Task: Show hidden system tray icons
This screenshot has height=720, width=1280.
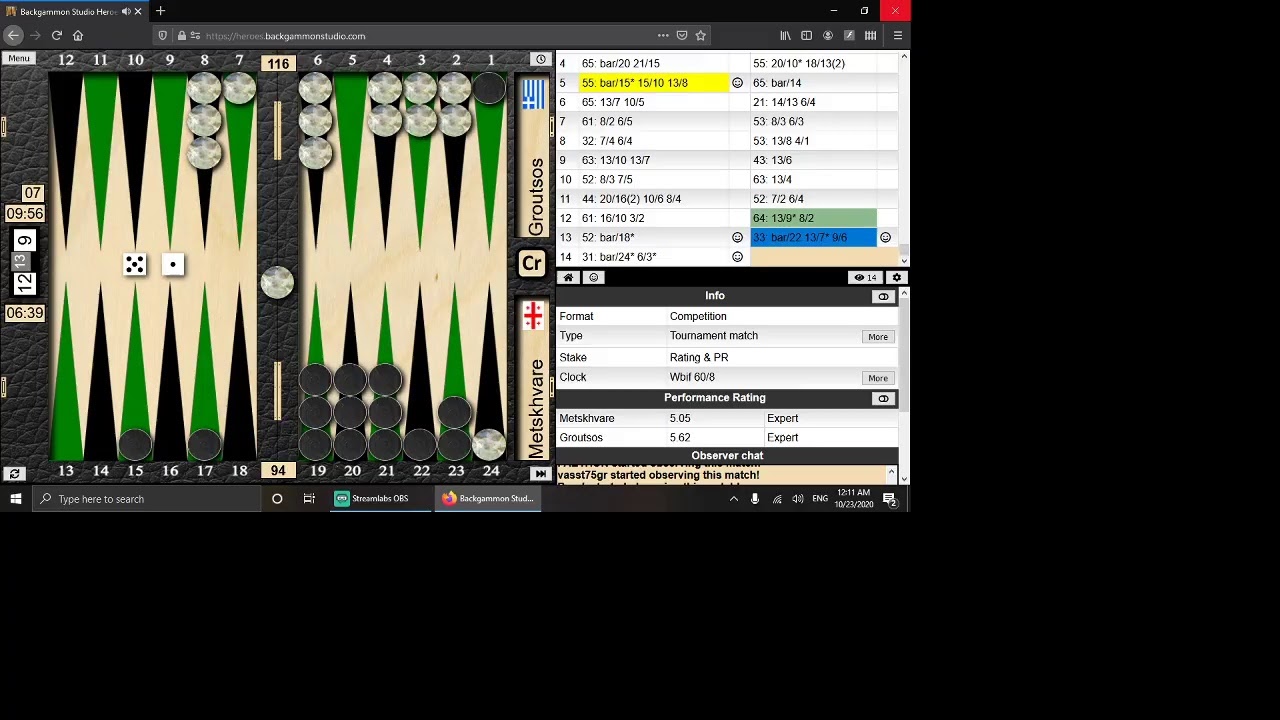Action: tap(733, 499)
